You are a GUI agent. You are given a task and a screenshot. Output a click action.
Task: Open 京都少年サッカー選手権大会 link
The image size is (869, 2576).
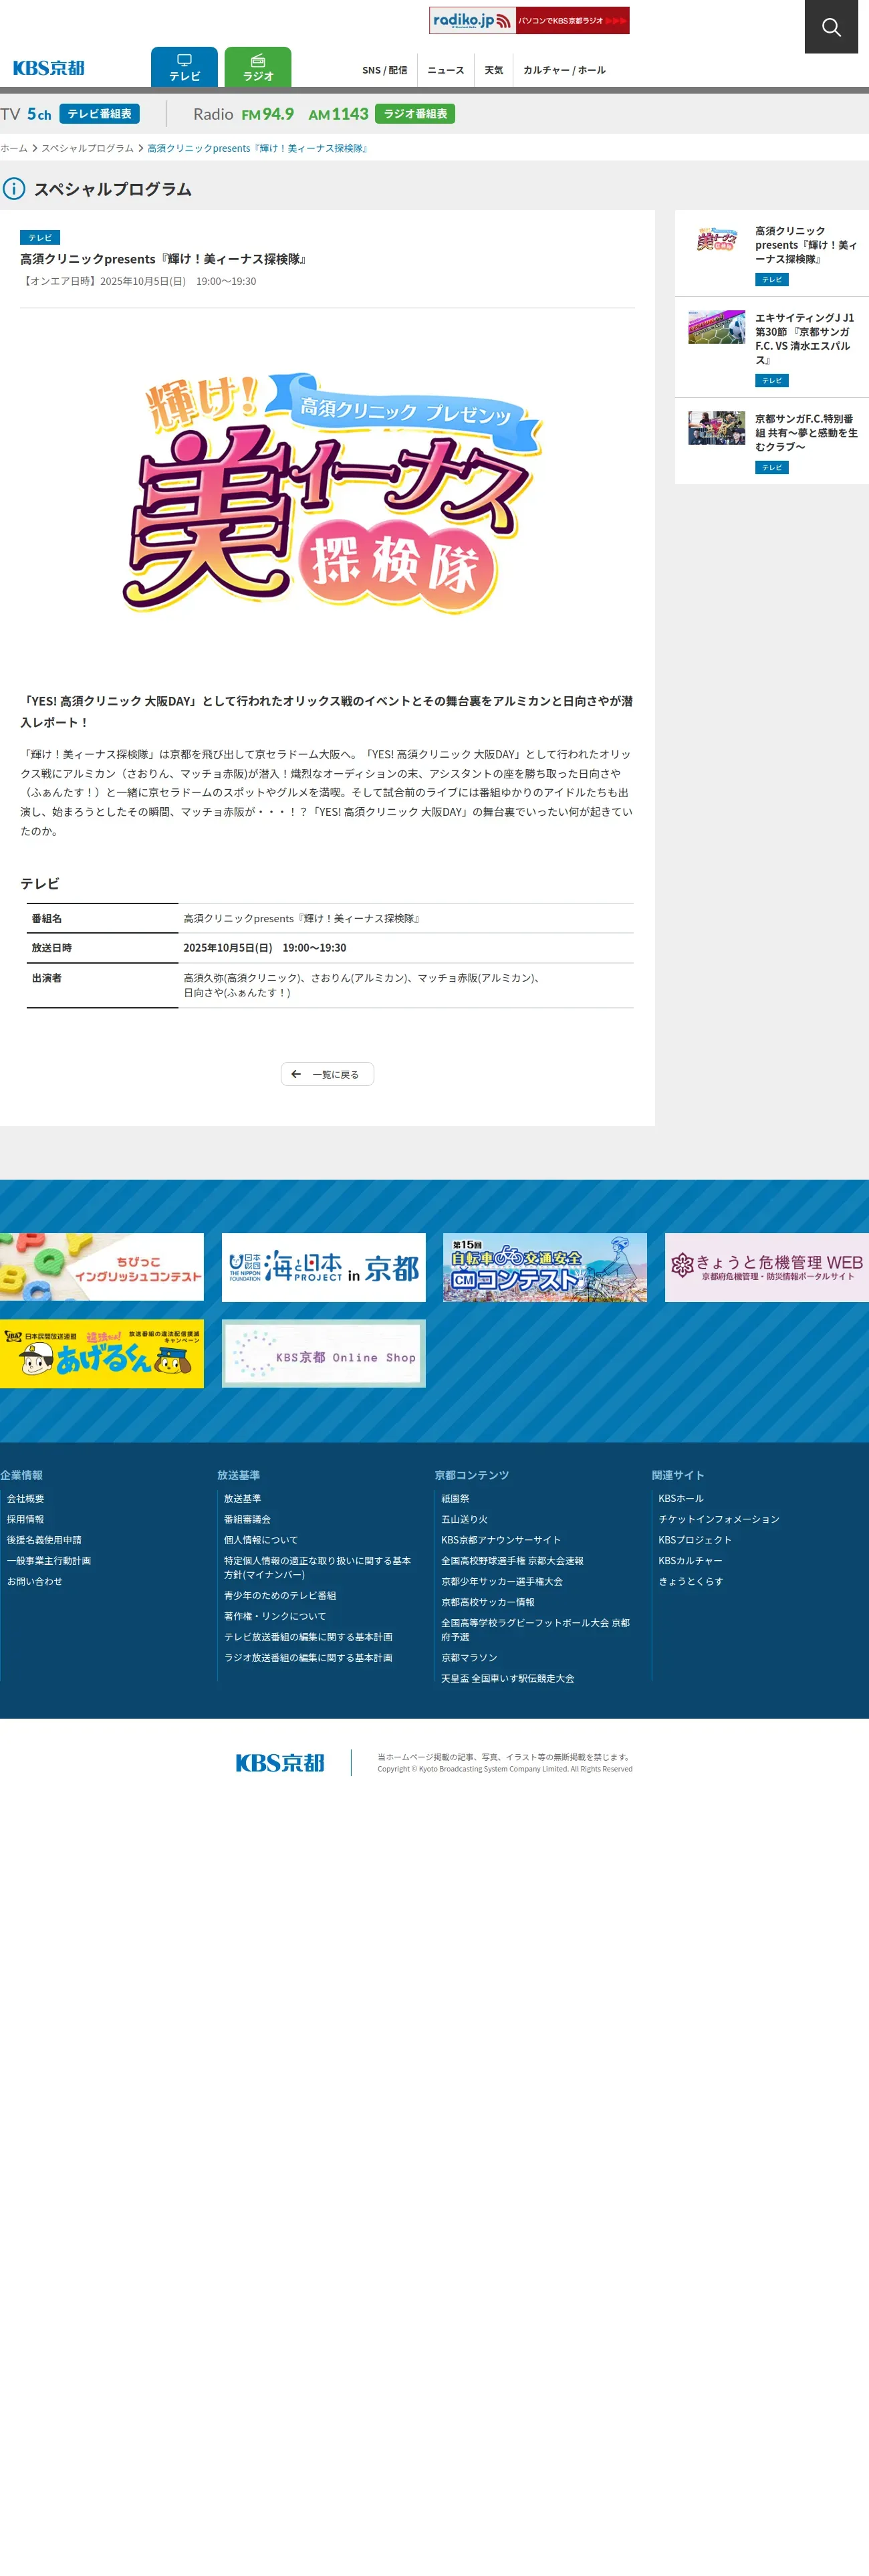(x=502, y=1582)
